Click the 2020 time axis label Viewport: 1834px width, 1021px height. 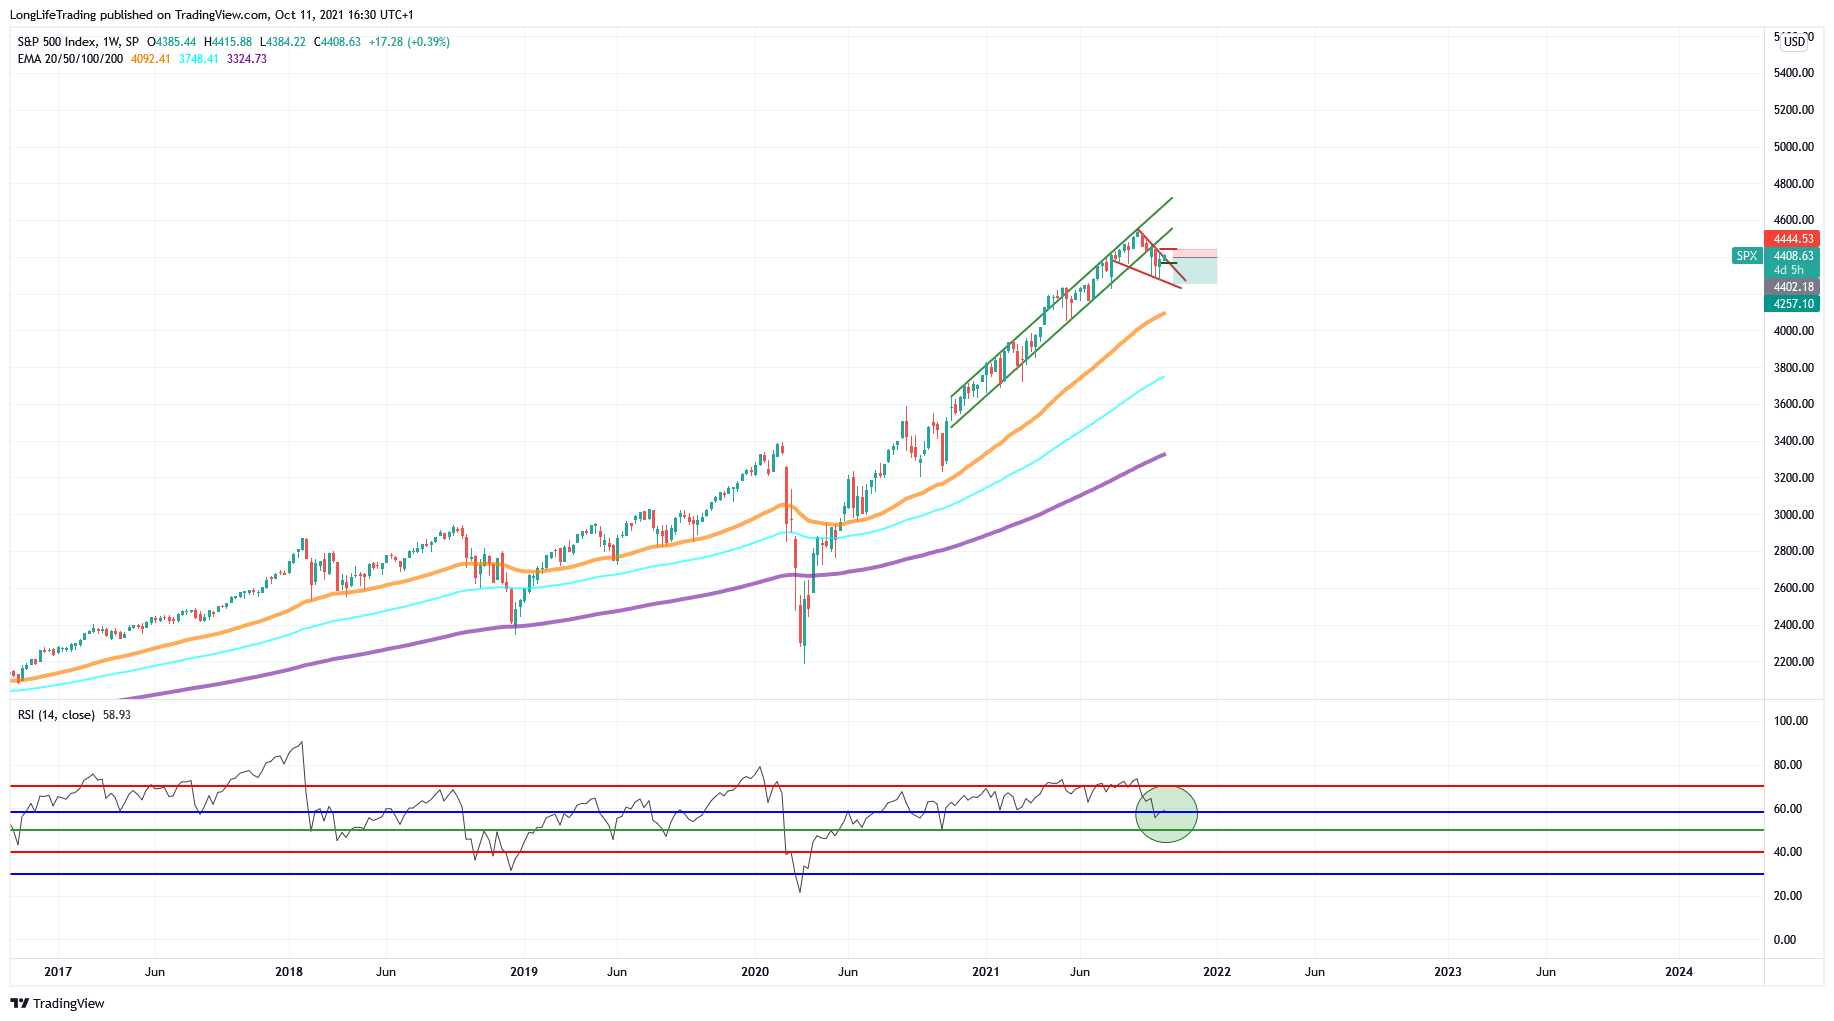(755, 972)
